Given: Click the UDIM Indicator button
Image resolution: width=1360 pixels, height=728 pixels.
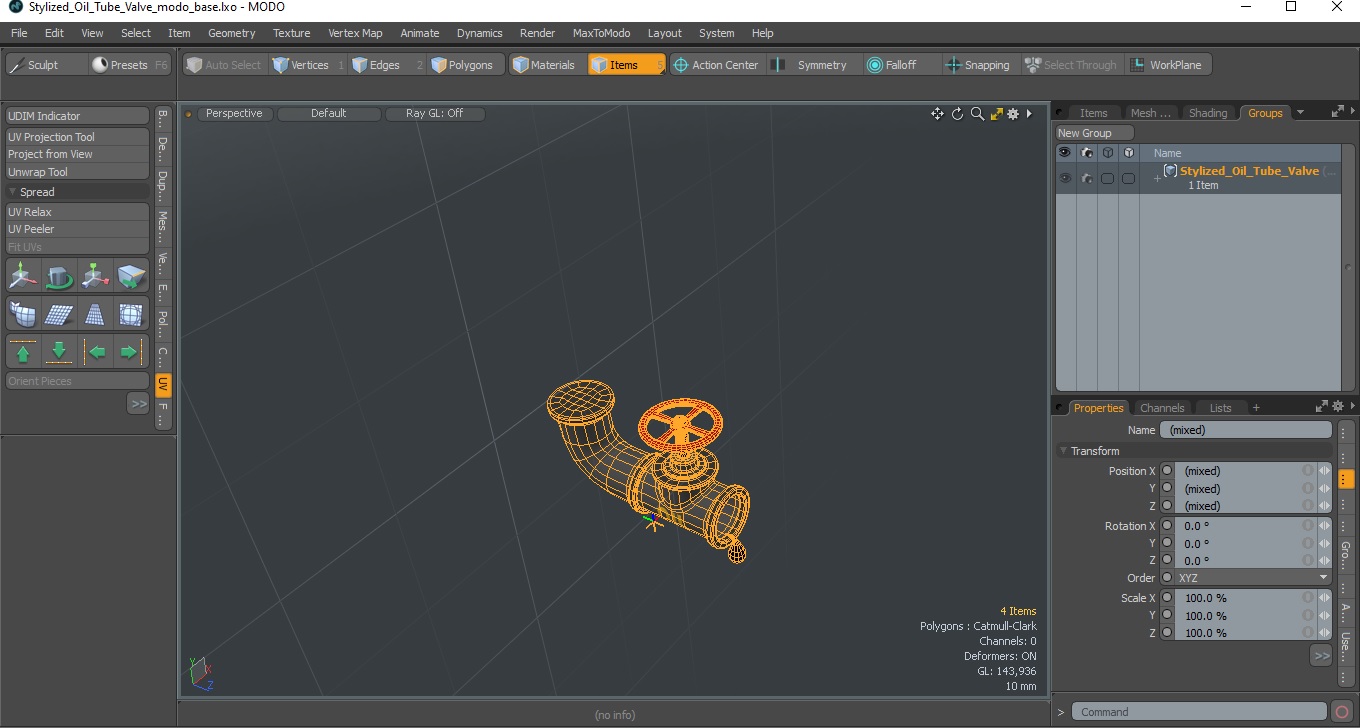Looking at the screenshot, I should (x=78, y=116).
